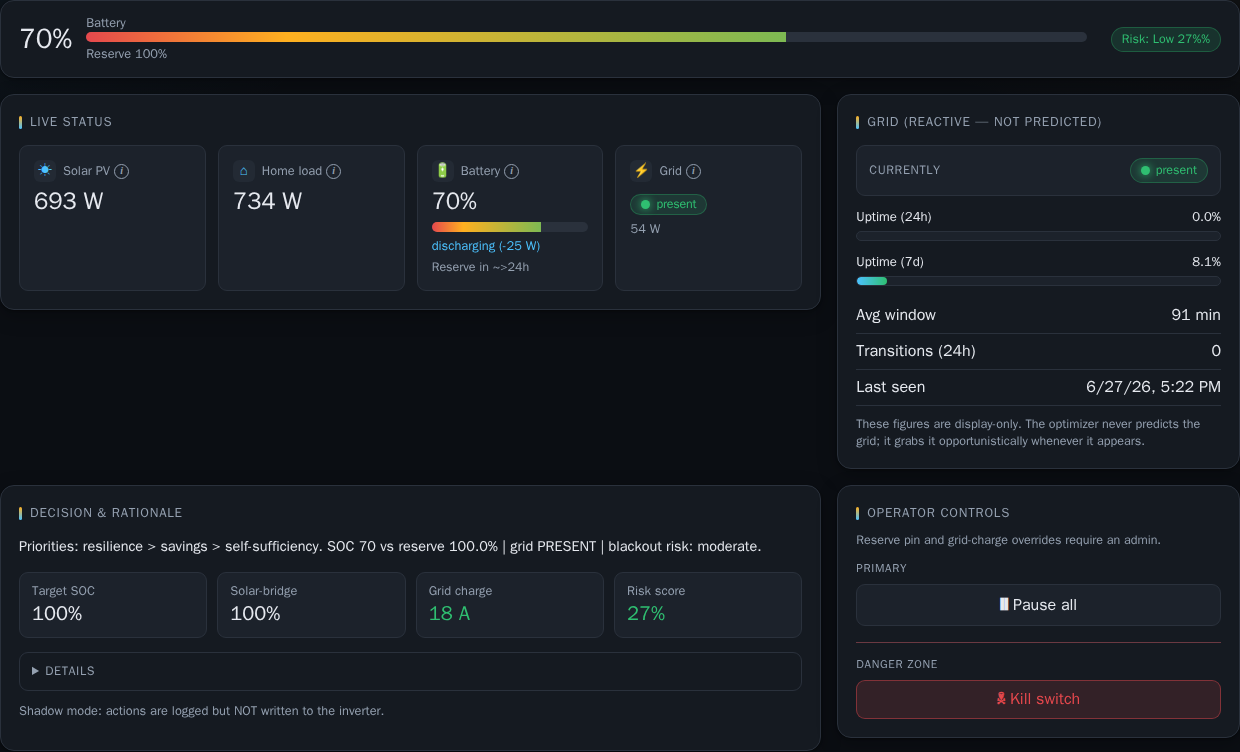Screen dimensions: 1240x752
Task: Click the 54 W grid power value
Action: point(645,229)
